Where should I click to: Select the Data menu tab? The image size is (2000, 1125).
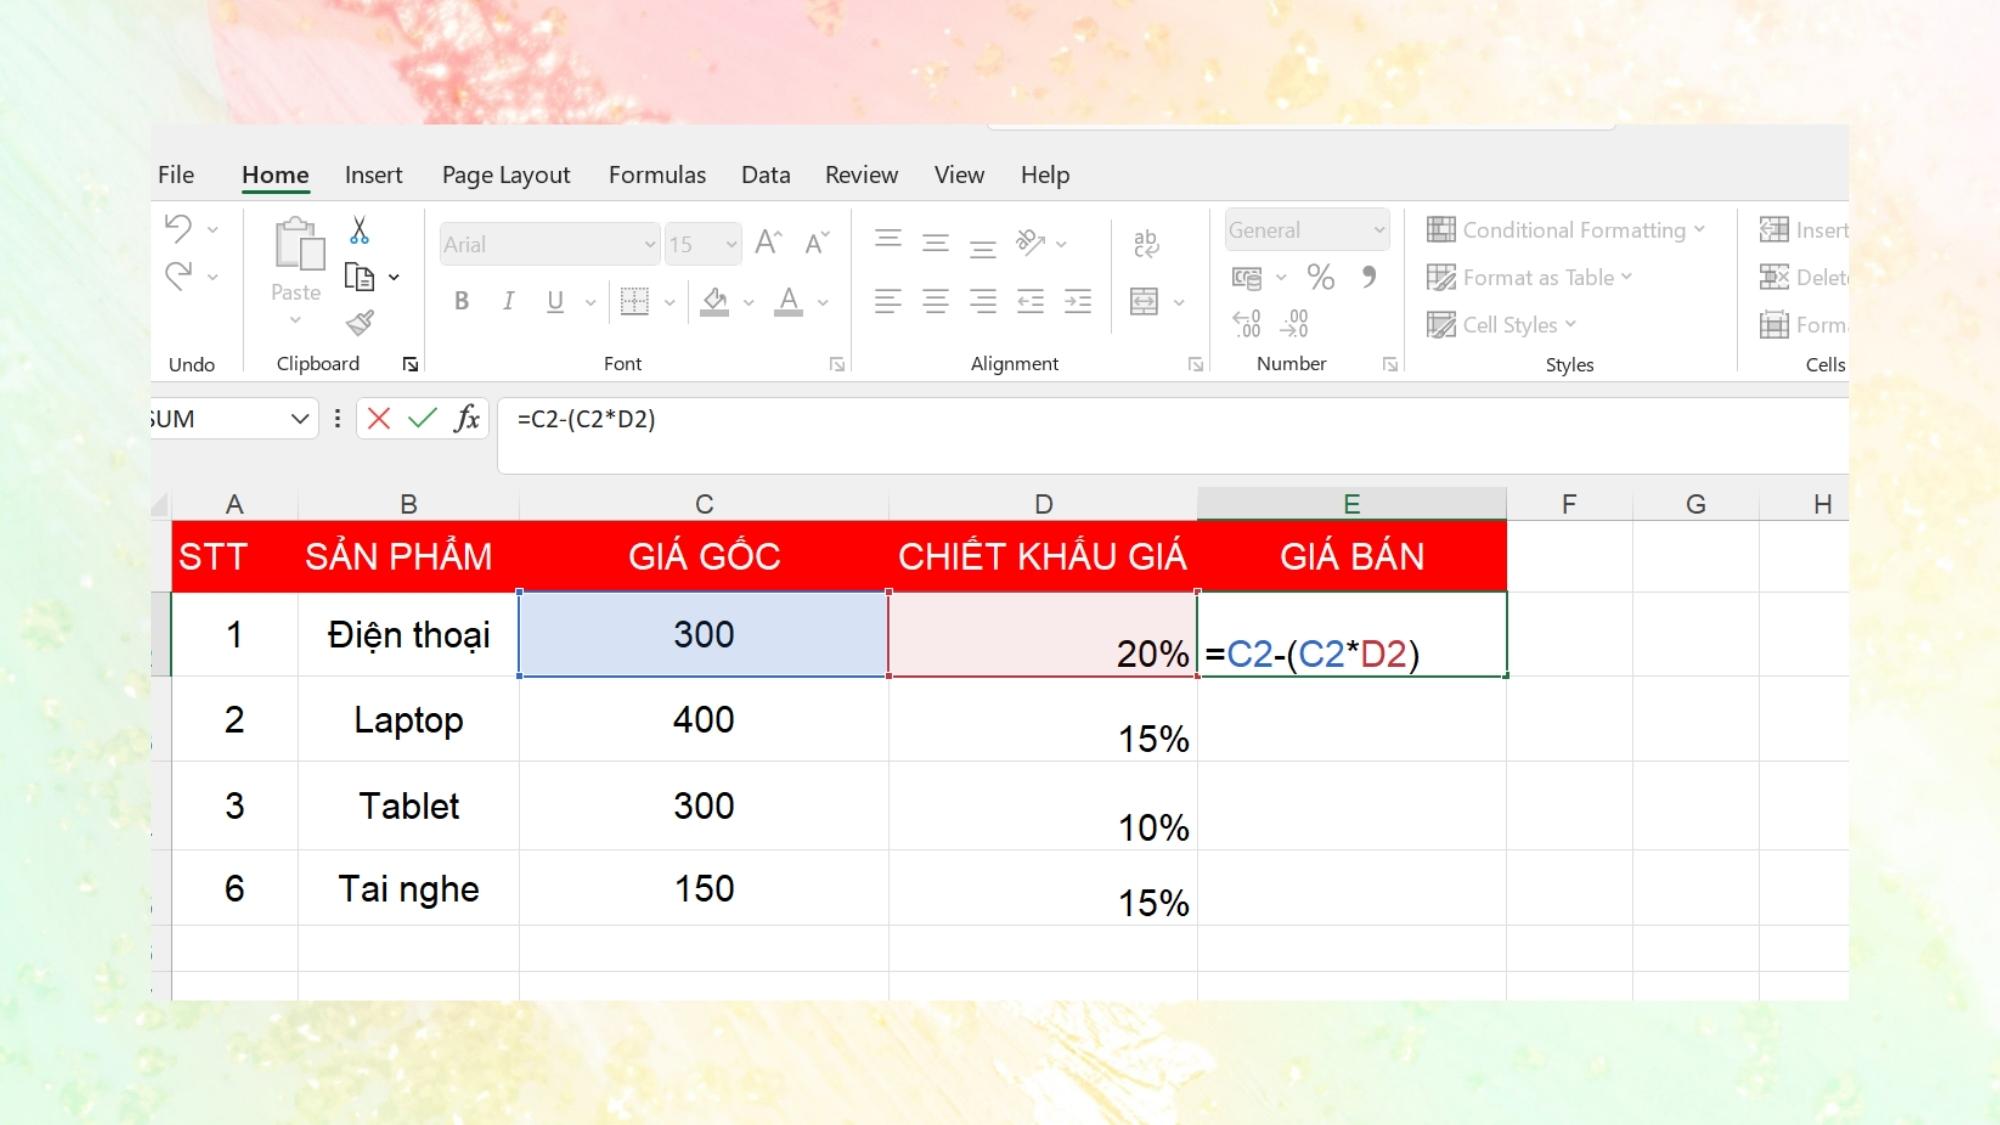[766, 173]
